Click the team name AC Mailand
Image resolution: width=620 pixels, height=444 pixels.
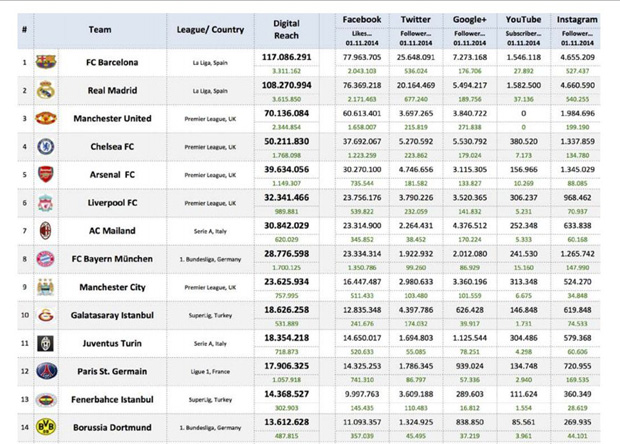pos(112,231)
